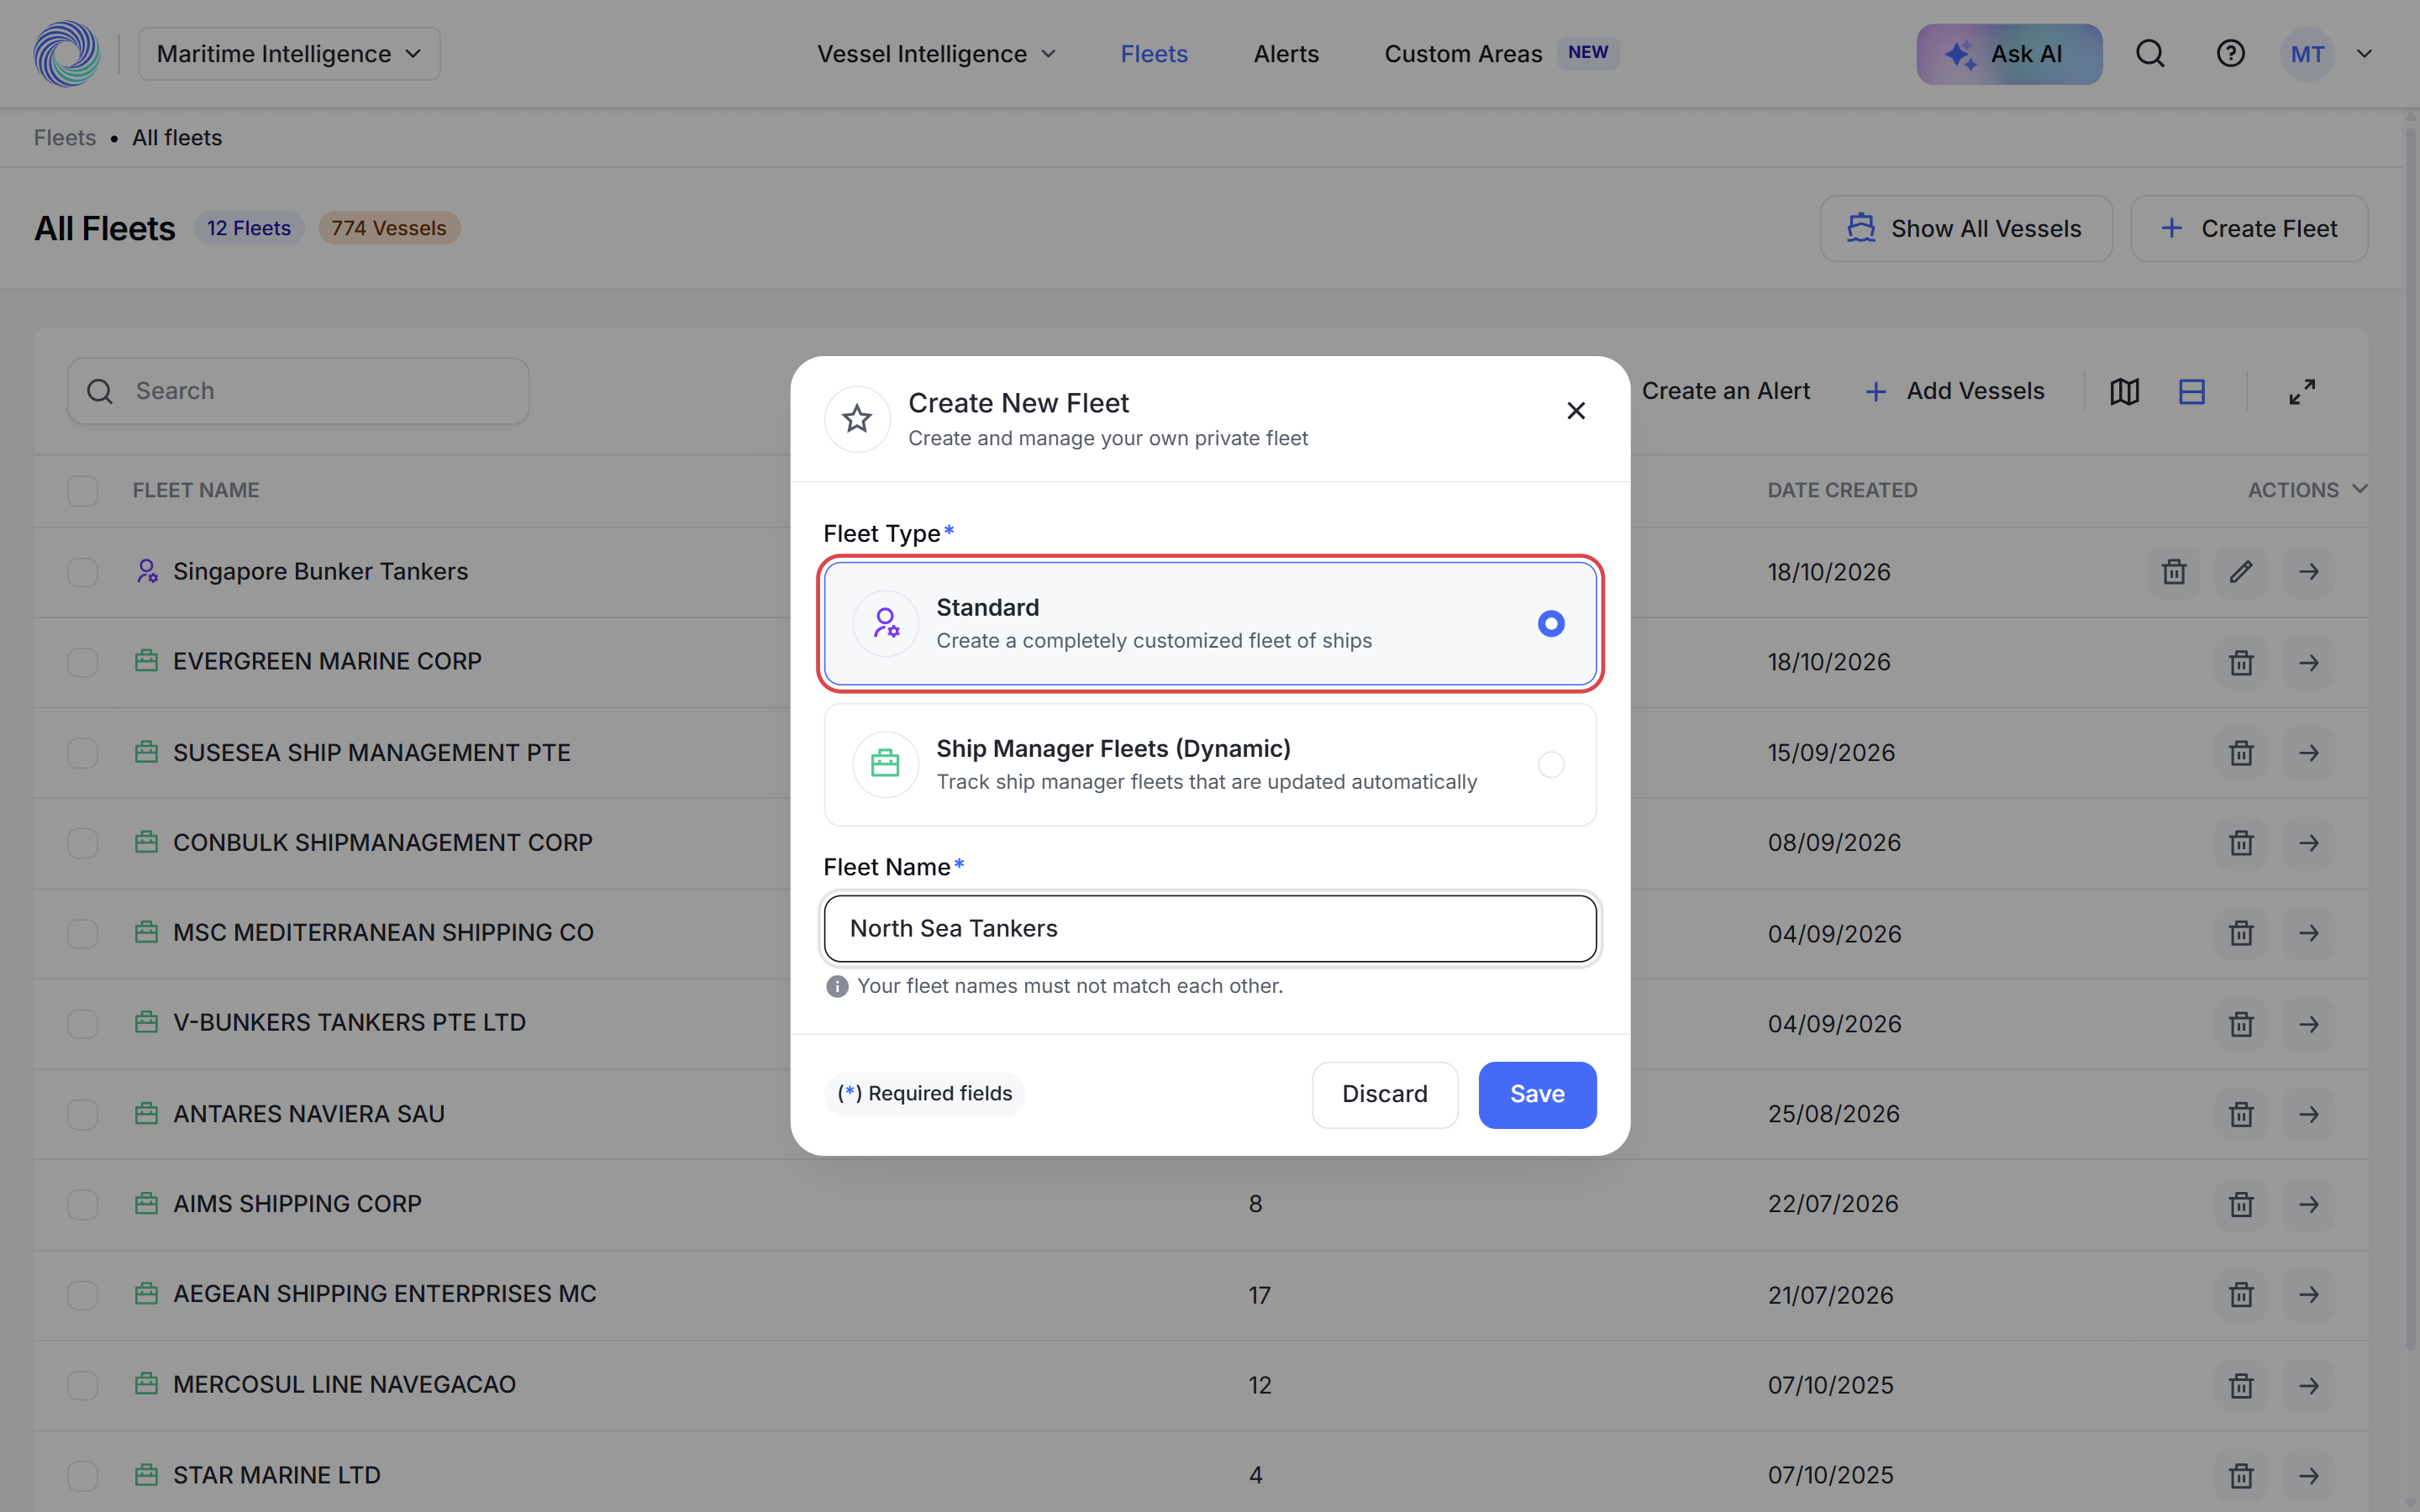Click Create Fleet button
Viewport: 2420px width, 1512px height.
[x=2249, y=229]
